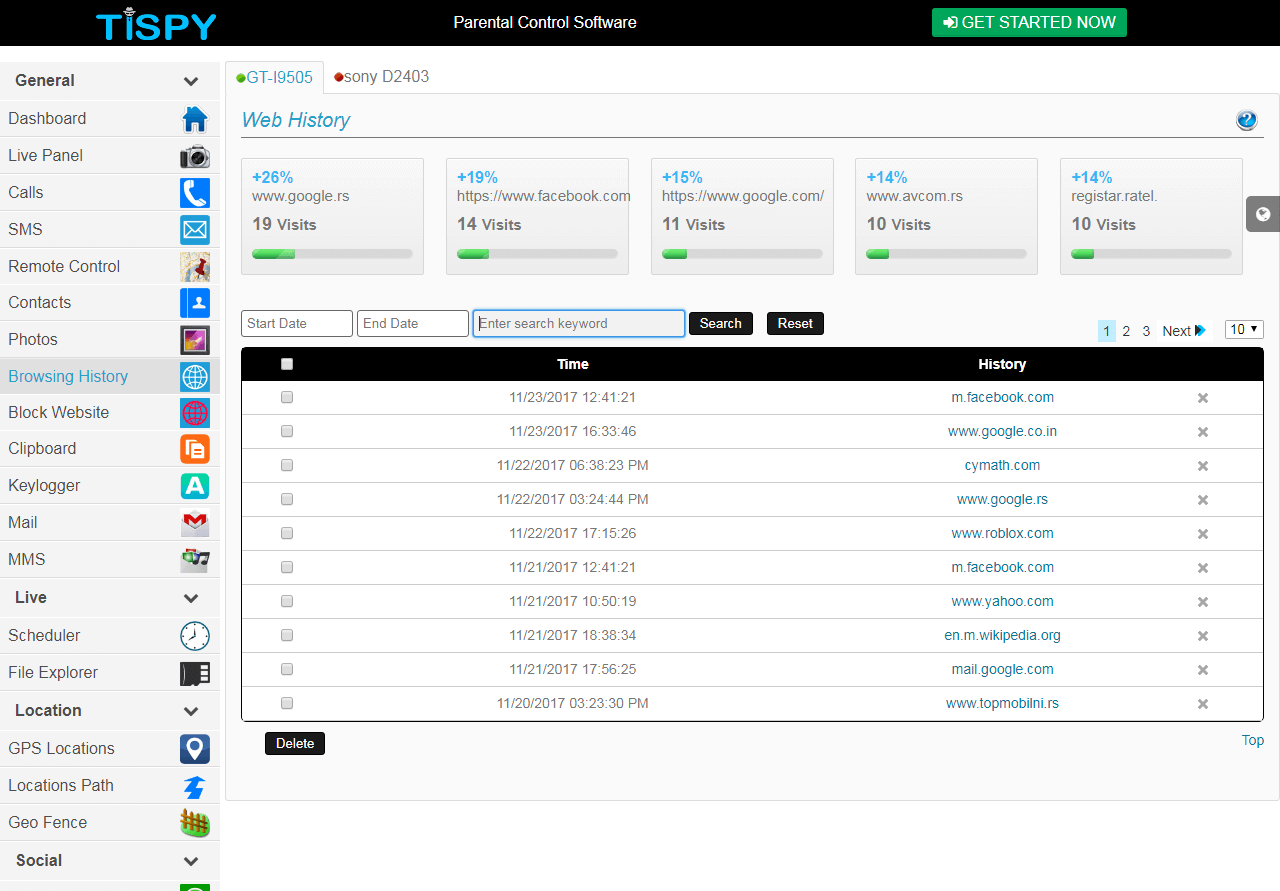Screen dimensions: 1280x891
Task: Select Scheduler in the sidebar
Action: point(110,636)
